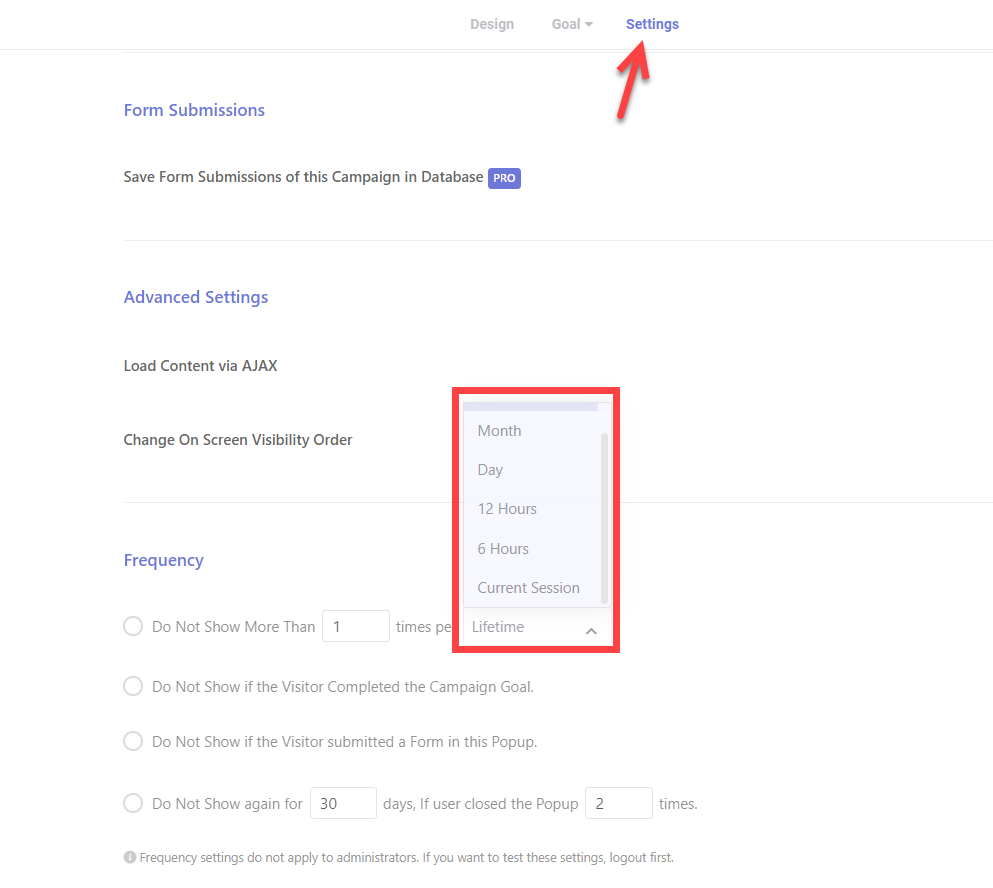Image resolution: width=993 pixels, height=888 pixels.
Task: Click the info icon by frequency note
Action: pos(130,857)
